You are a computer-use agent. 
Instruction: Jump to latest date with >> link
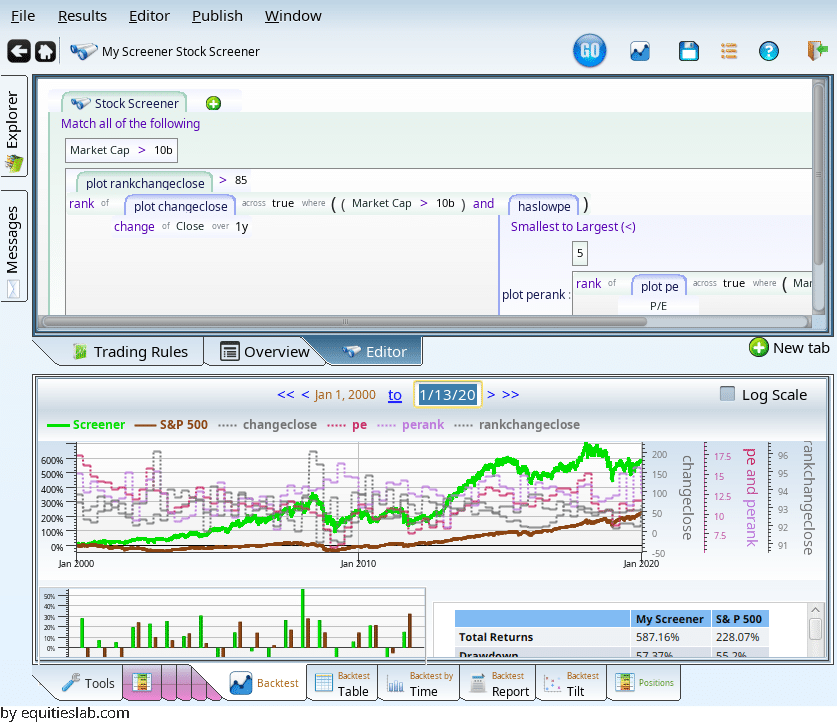pyautogui.click(x=510, y=394)
